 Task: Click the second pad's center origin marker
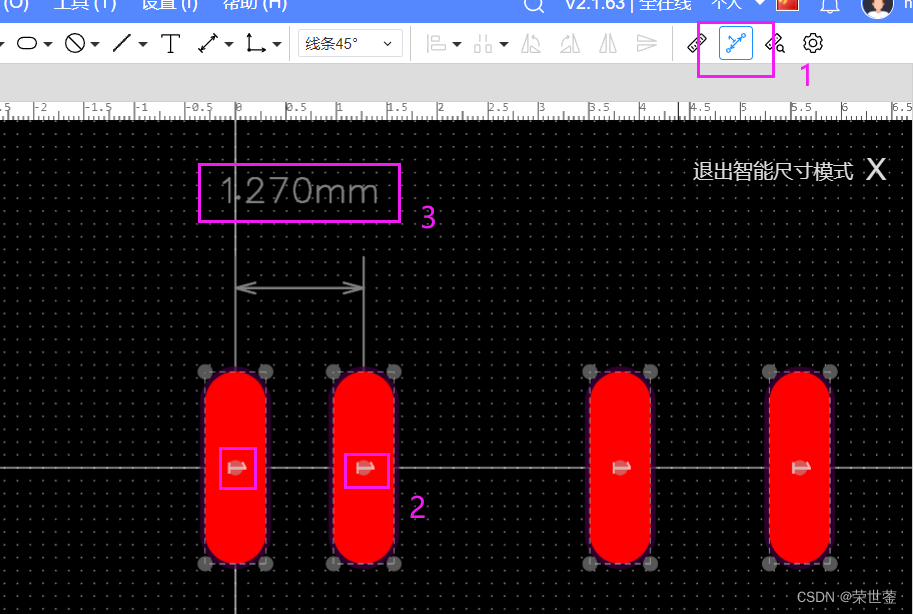tap(365, 468)
